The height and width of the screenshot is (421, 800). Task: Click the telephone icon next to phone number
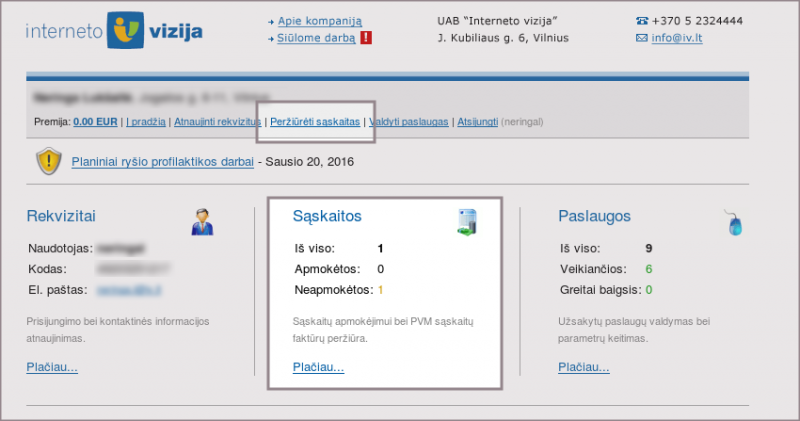[x=641, y=21]
